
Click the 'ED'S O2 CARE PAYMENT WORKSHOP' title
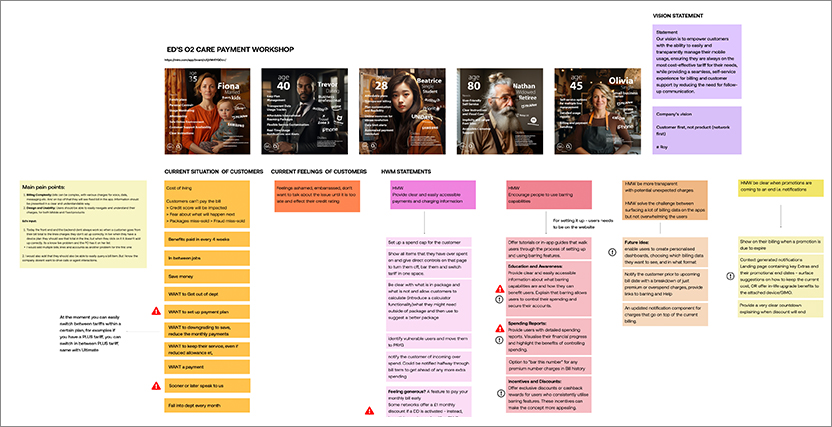coord(230,49)
